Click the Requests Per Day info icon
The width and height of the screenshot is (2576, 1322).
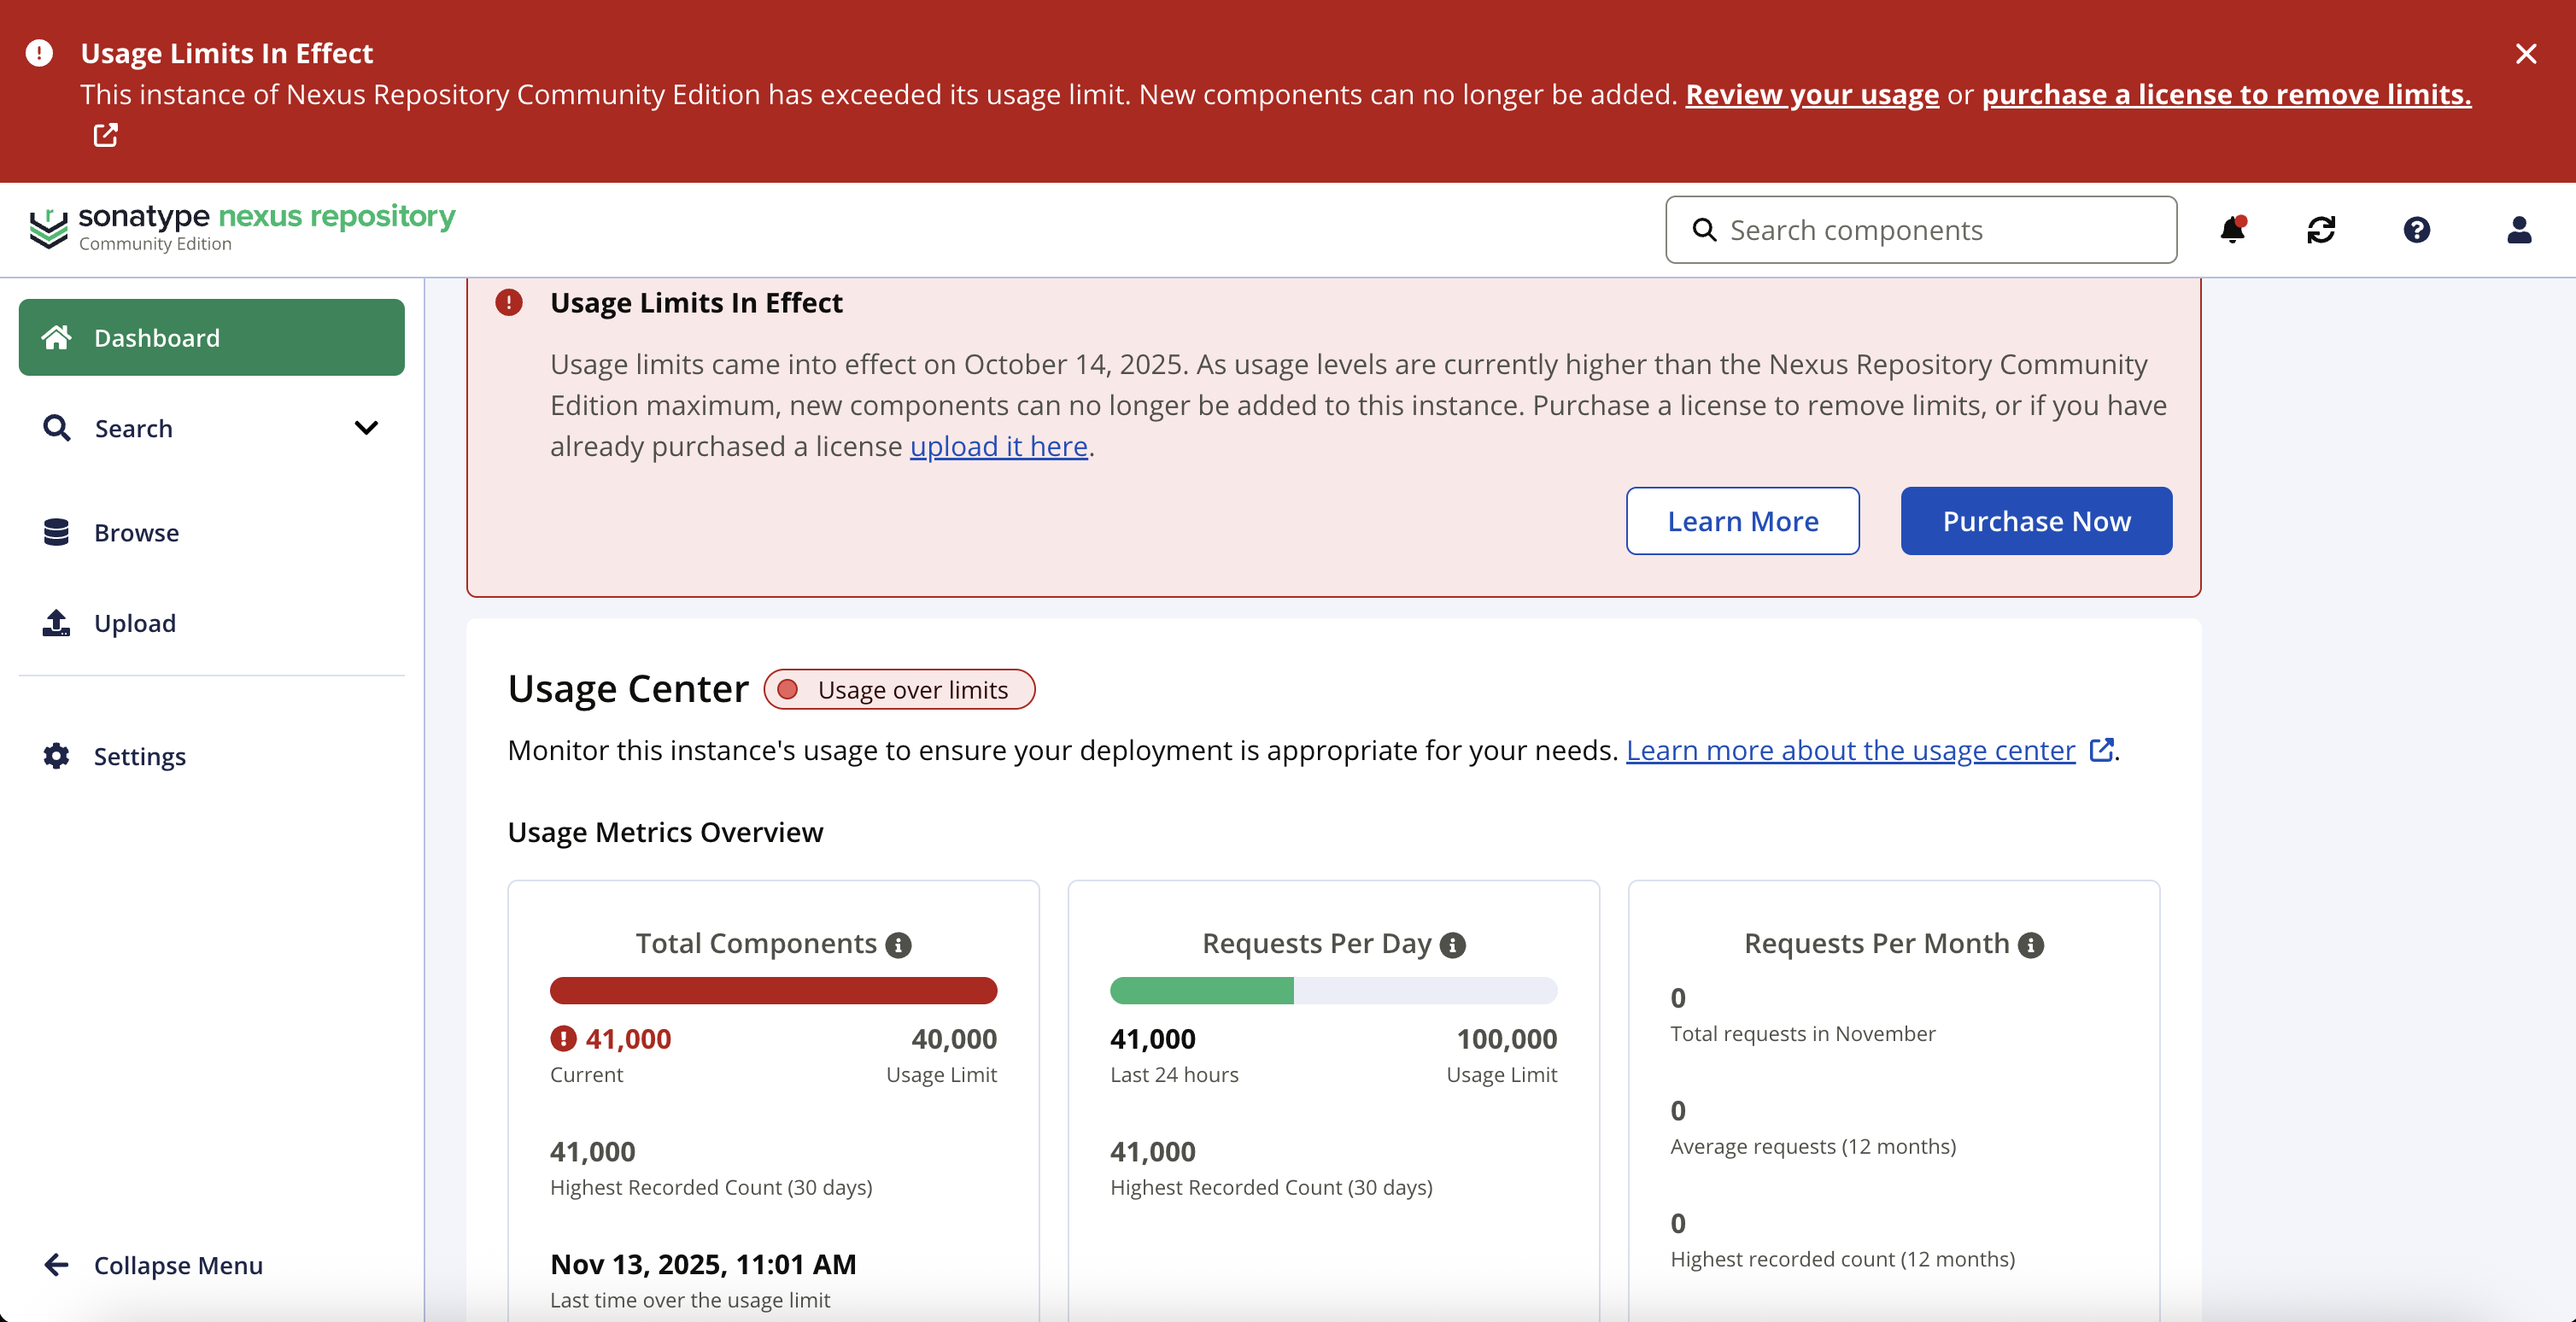point(1453,945)
